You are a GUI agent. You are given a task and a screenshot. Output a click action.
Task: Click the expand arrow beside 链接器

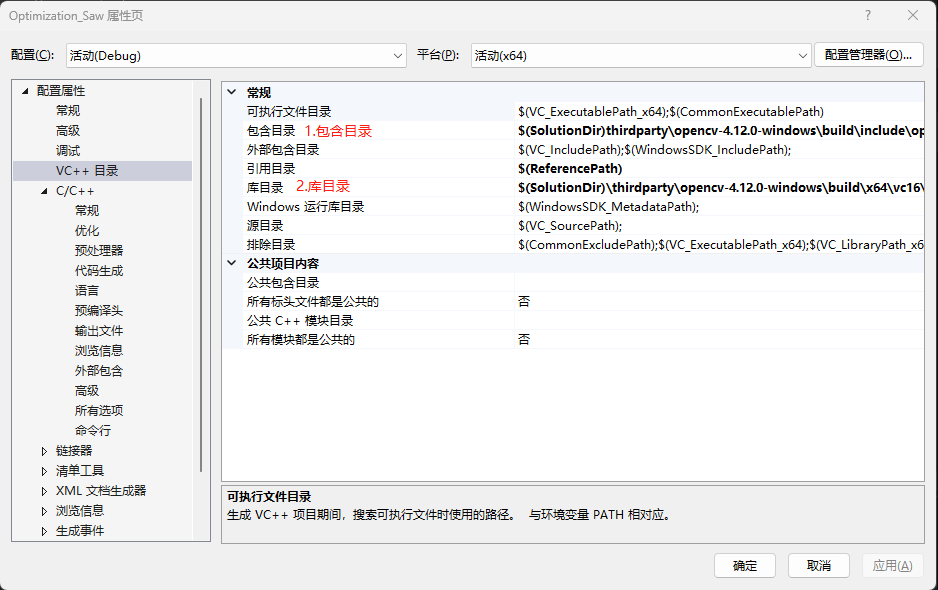44,451
